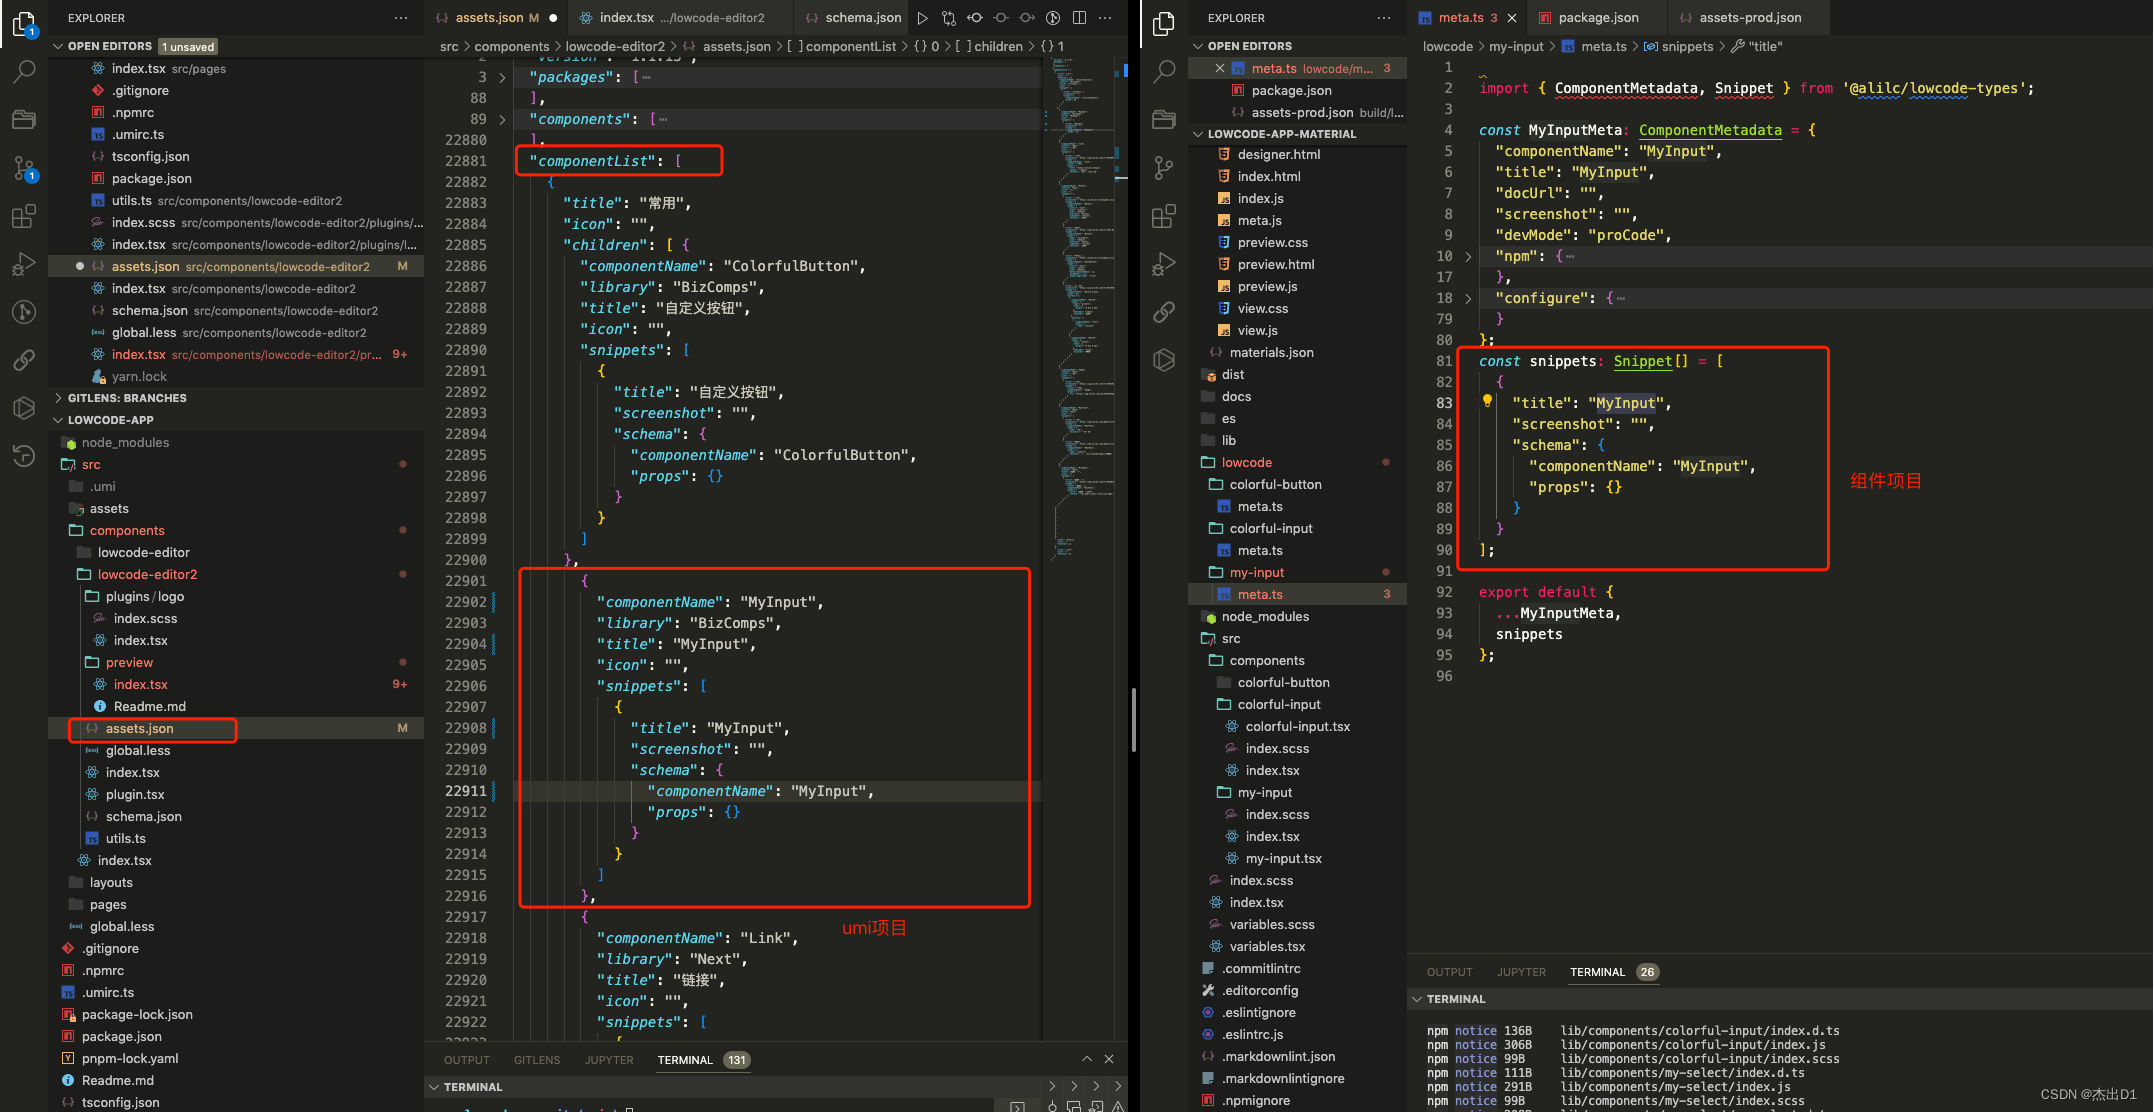Select TERMINAL tab in right window panel
This screenshot has width=2153, height=1112.
(1597, 972)
